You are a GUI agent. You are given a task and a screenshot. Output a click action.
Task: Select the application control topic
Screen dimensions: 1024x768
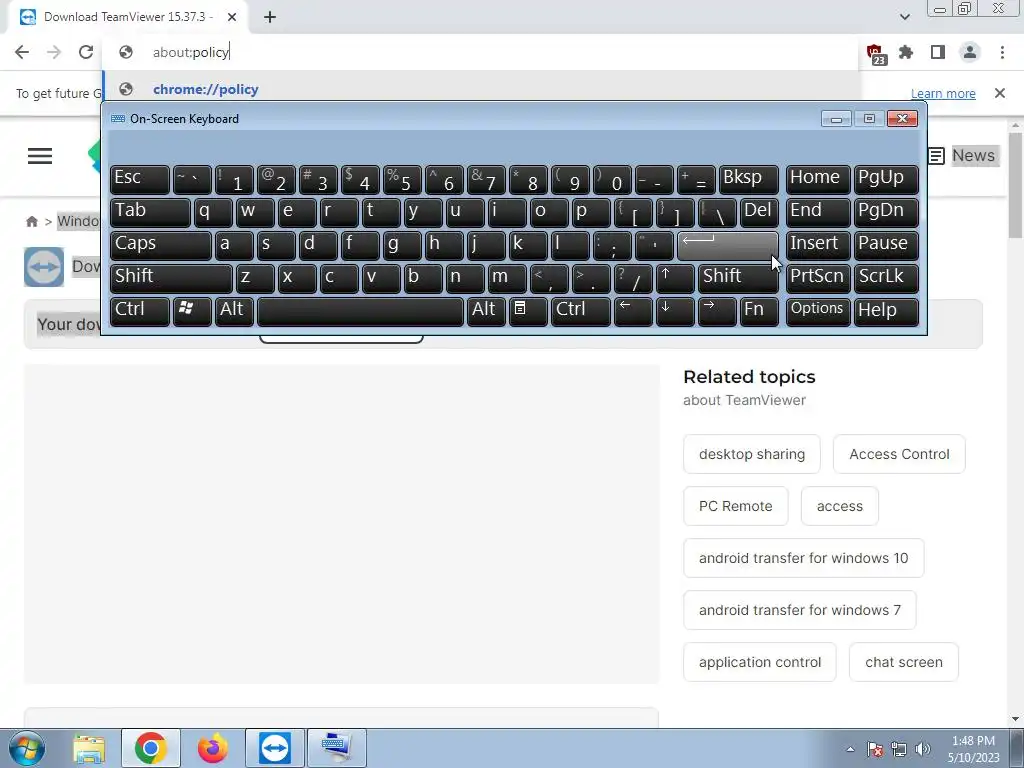[760, 662]
